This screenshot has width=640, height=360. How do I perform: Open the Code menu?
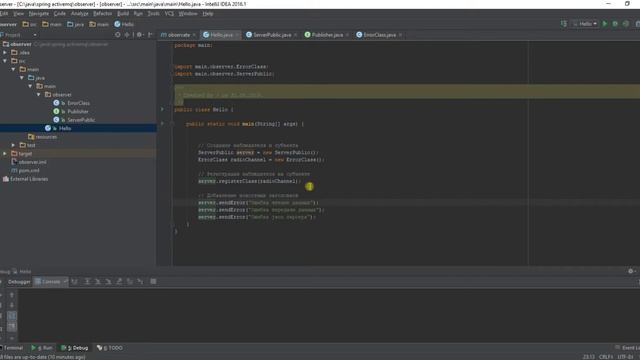pyautogui.click(x=60, y=13)
